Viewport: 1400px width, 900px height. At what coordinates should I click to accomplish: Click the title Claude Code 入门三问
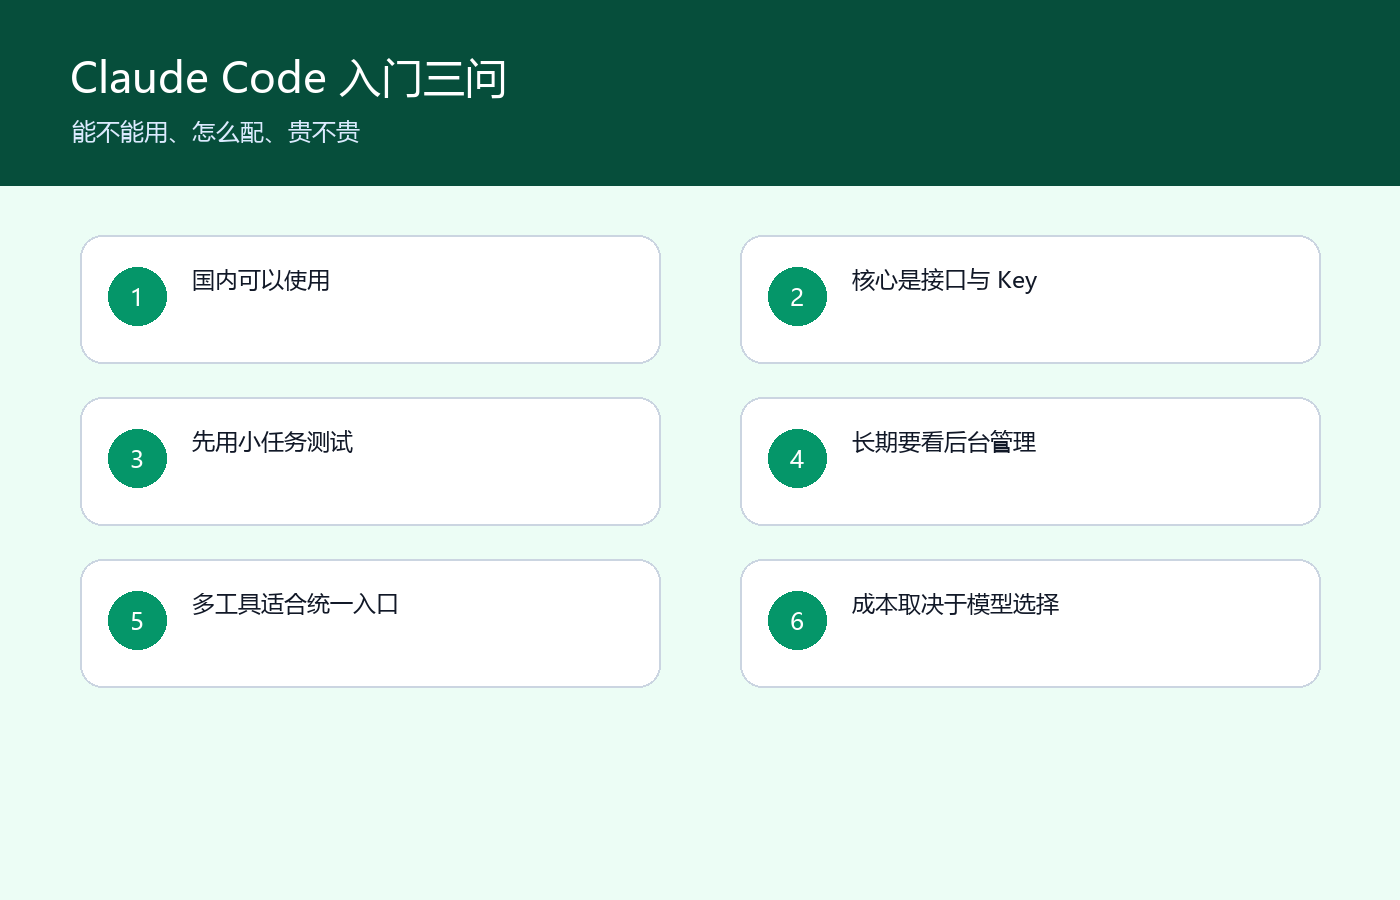(x=288, y=78)
